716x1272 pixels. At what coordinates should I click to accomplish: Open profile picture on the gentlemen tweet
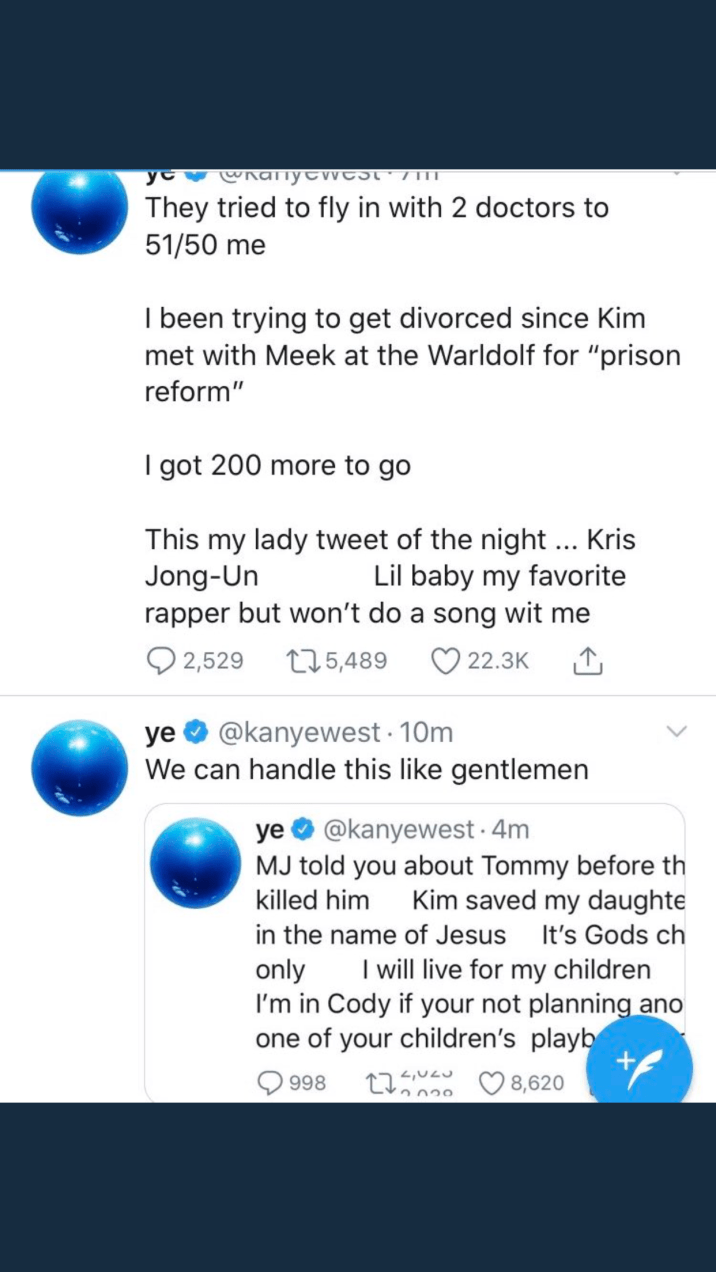coord(81,766)
